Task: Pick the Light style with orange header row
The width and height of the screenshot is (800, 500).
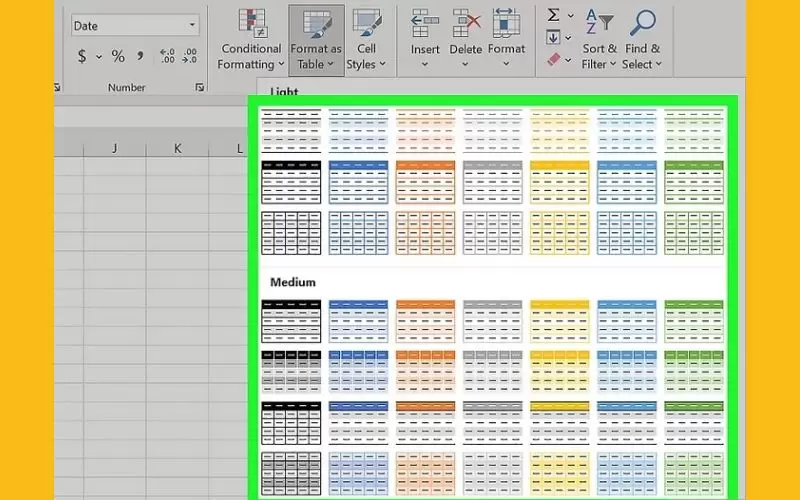Action: [425, 182]
